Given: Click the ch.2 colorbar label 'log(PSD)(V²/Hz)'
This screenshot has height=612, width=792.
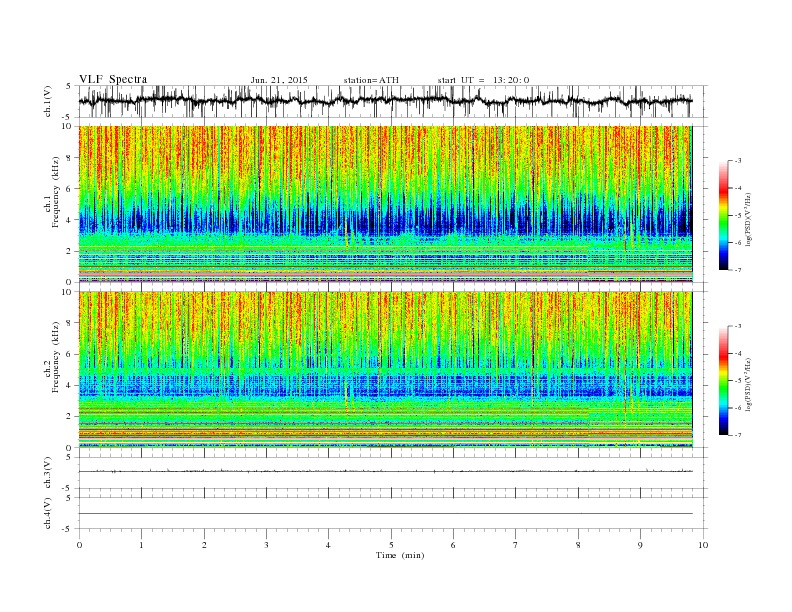Looking at the screenshot, I should click(x=749, y=384).
